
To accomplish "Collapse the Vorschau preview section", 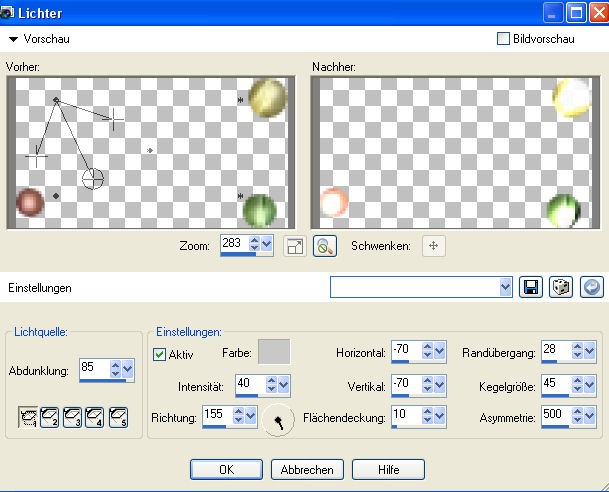I will point(13,39).
